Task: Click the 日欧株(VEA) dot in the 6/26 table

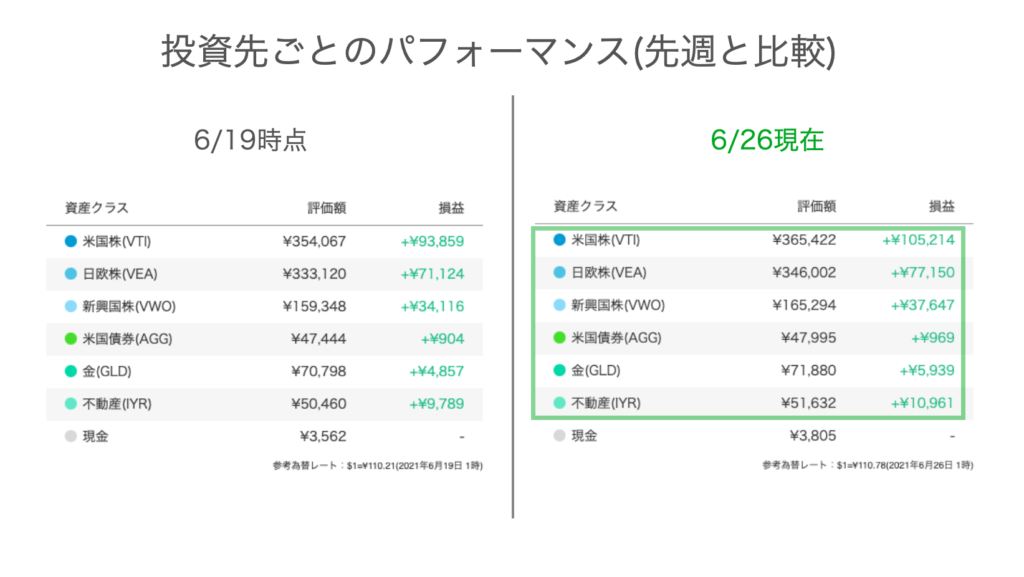Action: coord(559,272)
